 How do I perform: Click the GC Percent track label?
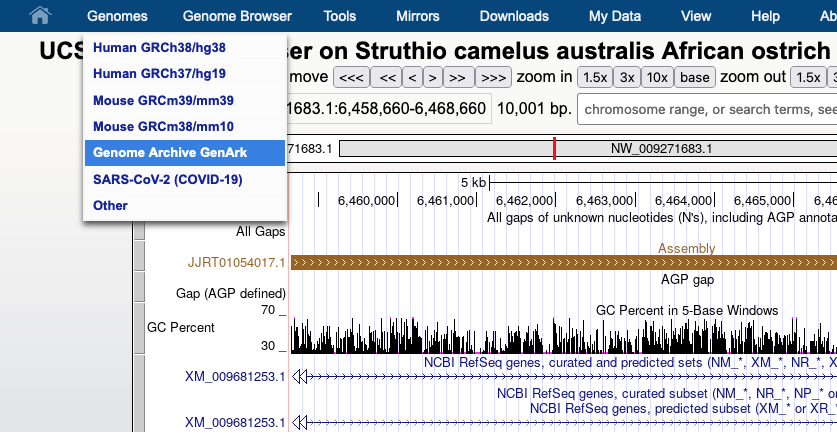coord(180,327)
